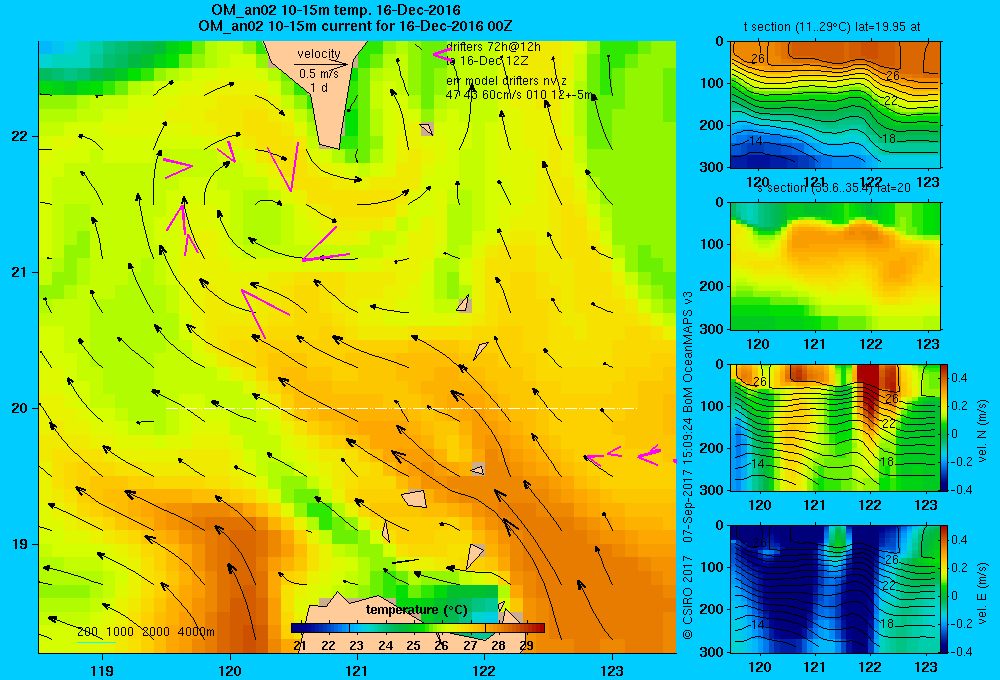Click the eastward velocity section plot panel
Image resolution: width=1000 pixels, height=680 pixels.
pyautogui.click(x=835, y=589)
